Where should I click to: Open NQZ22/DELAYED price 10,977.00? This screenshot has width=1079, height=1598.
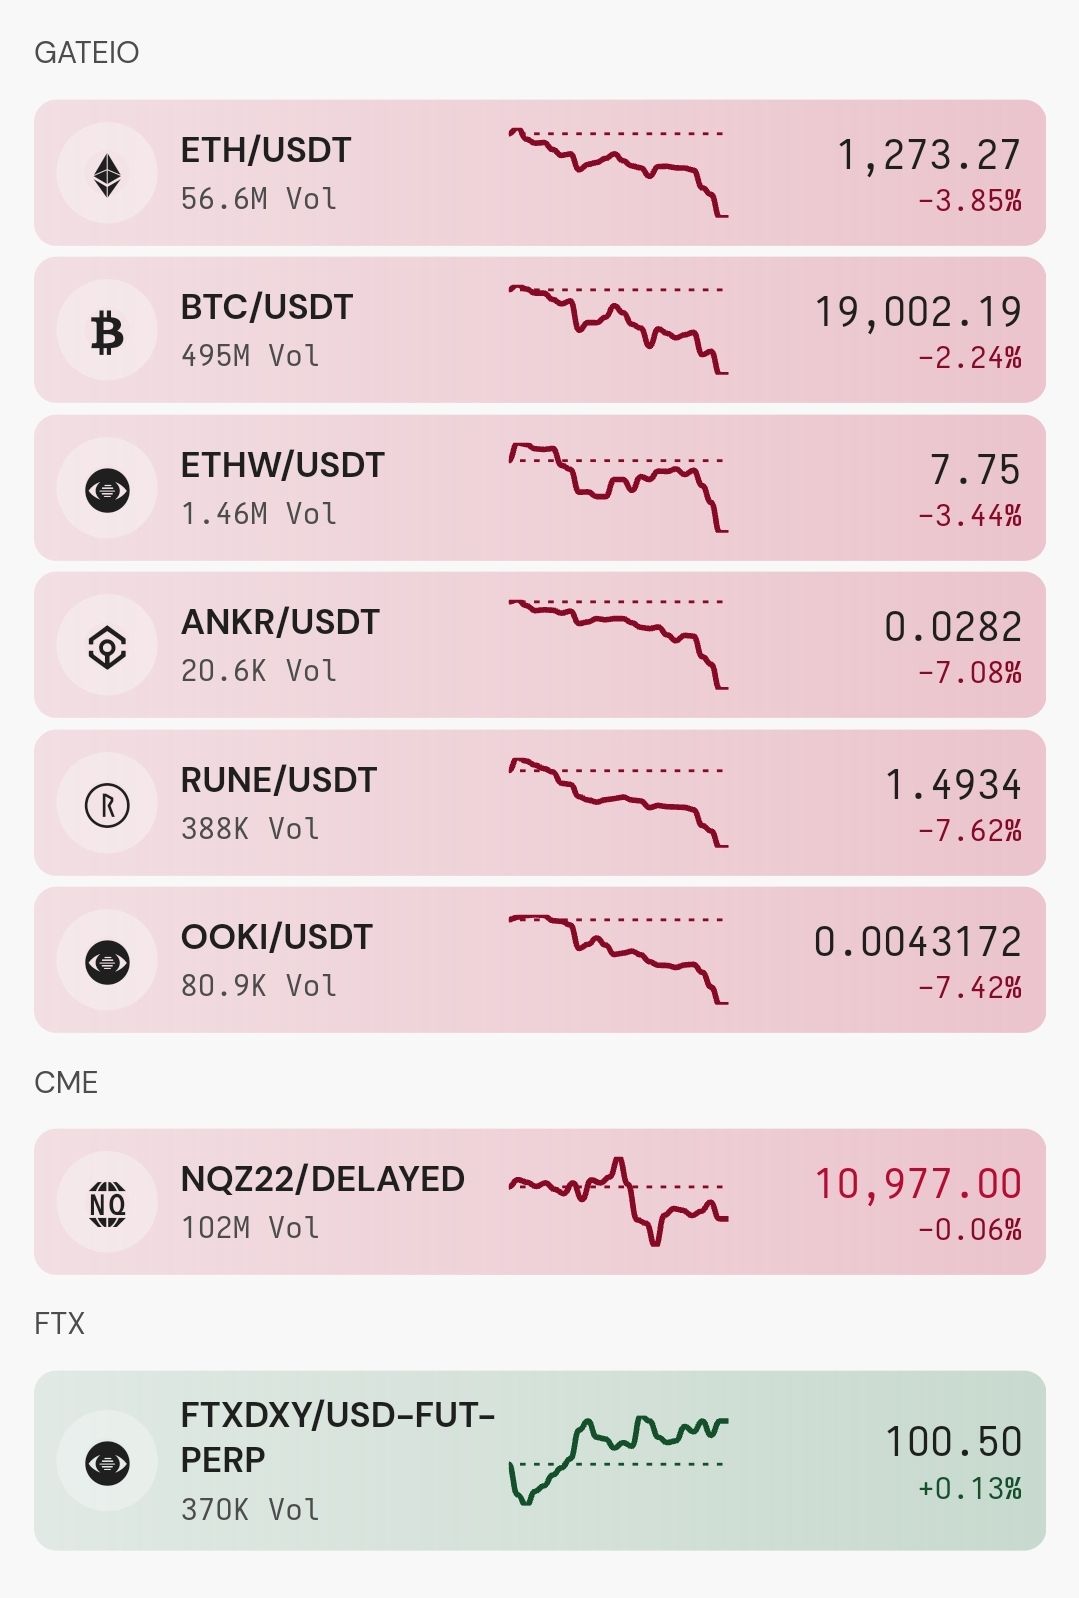pos(918,1184)
